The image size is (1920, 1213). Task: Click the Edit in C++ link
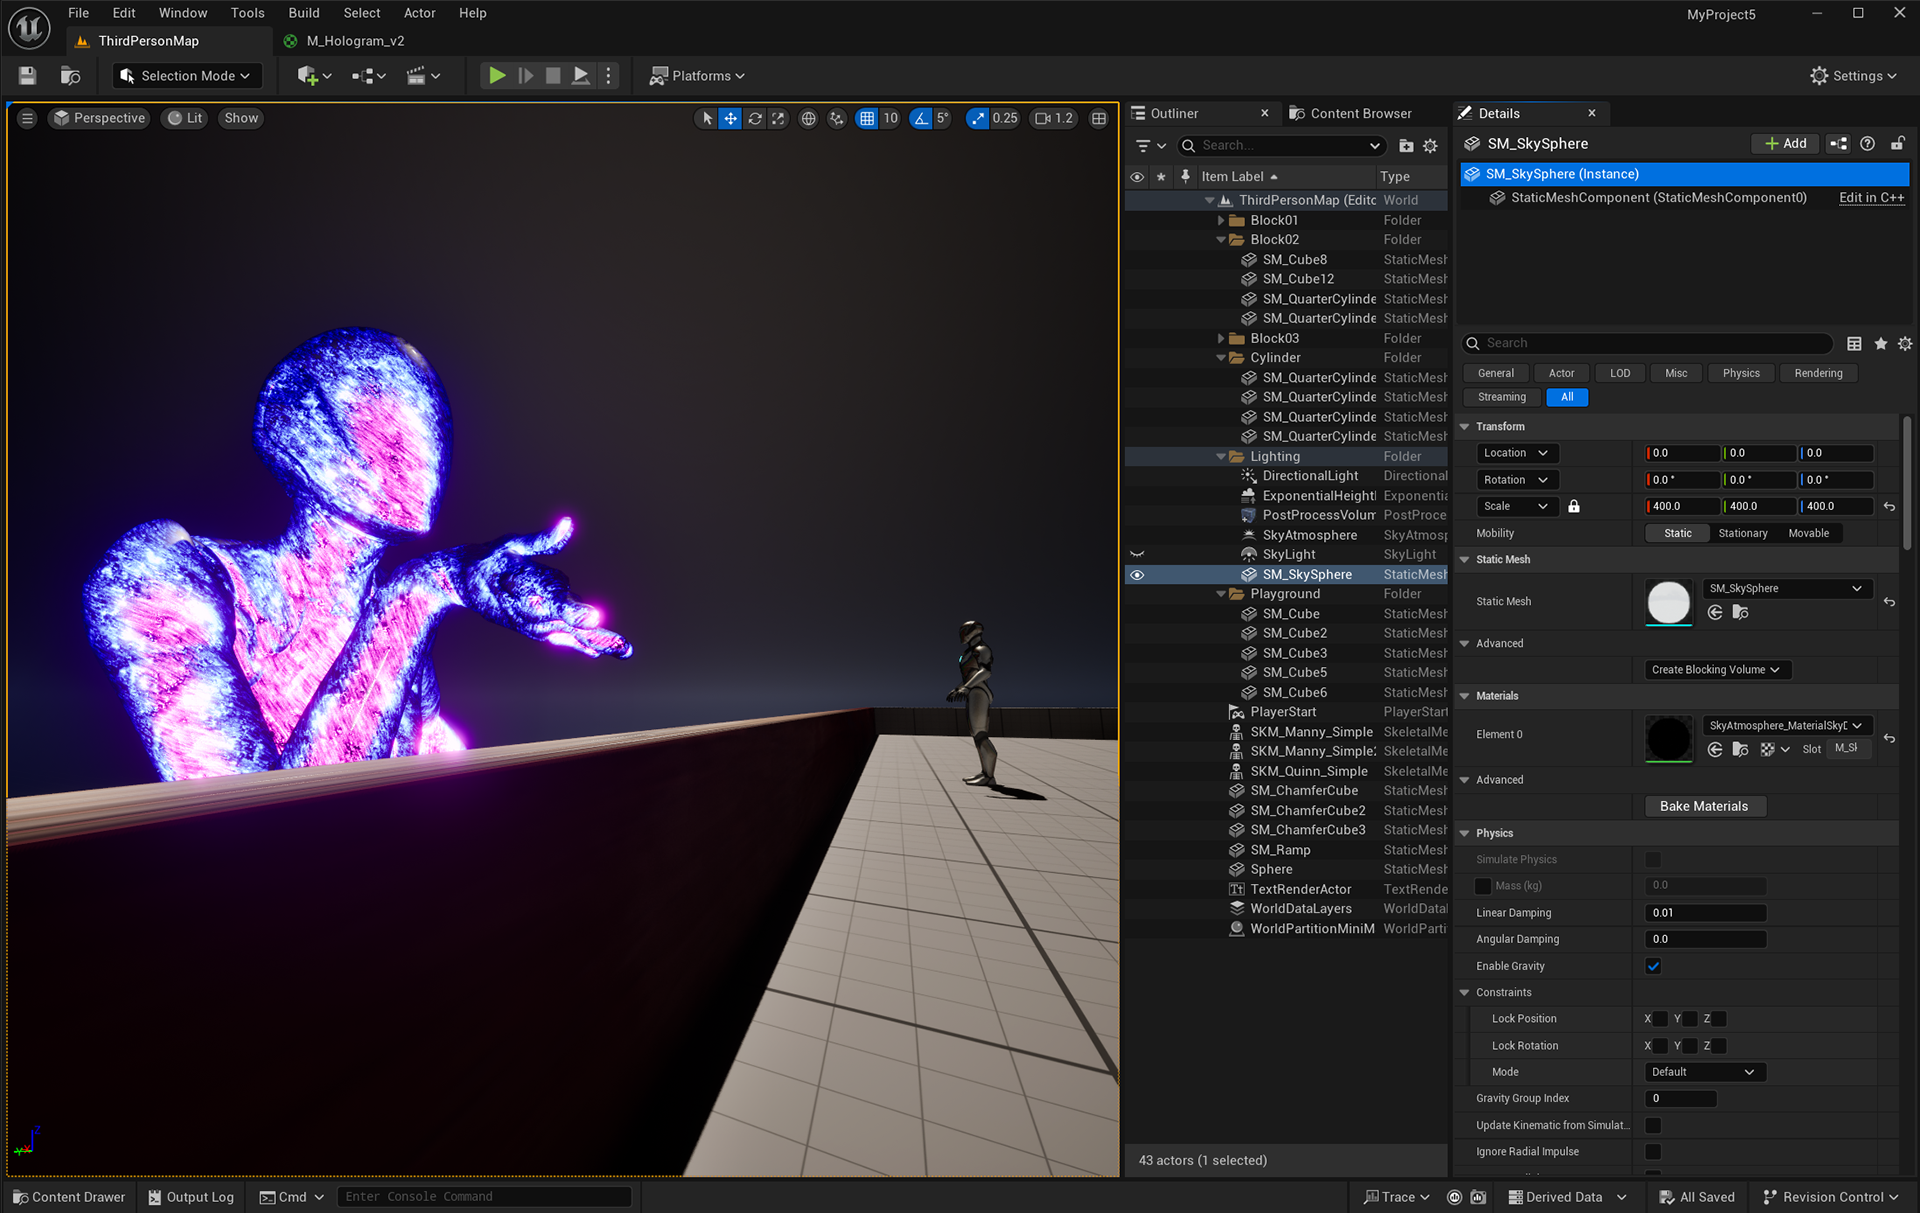[1871, 198]
